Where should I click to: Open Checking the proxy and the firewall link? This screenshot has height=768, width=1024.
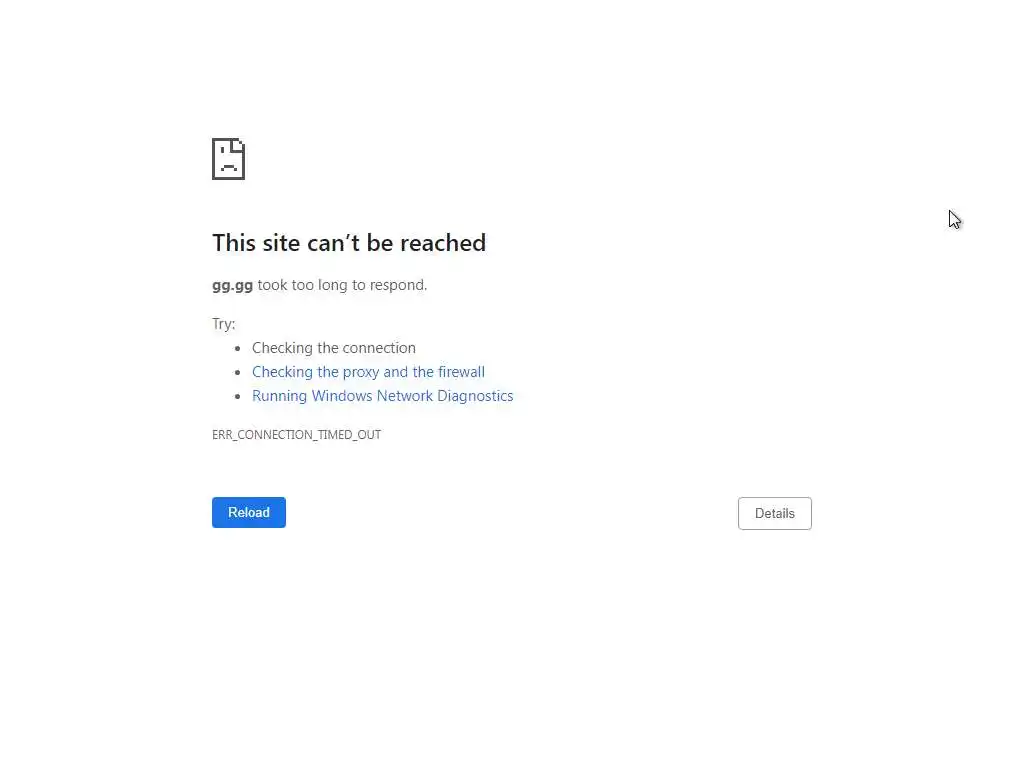pos(368,372)
